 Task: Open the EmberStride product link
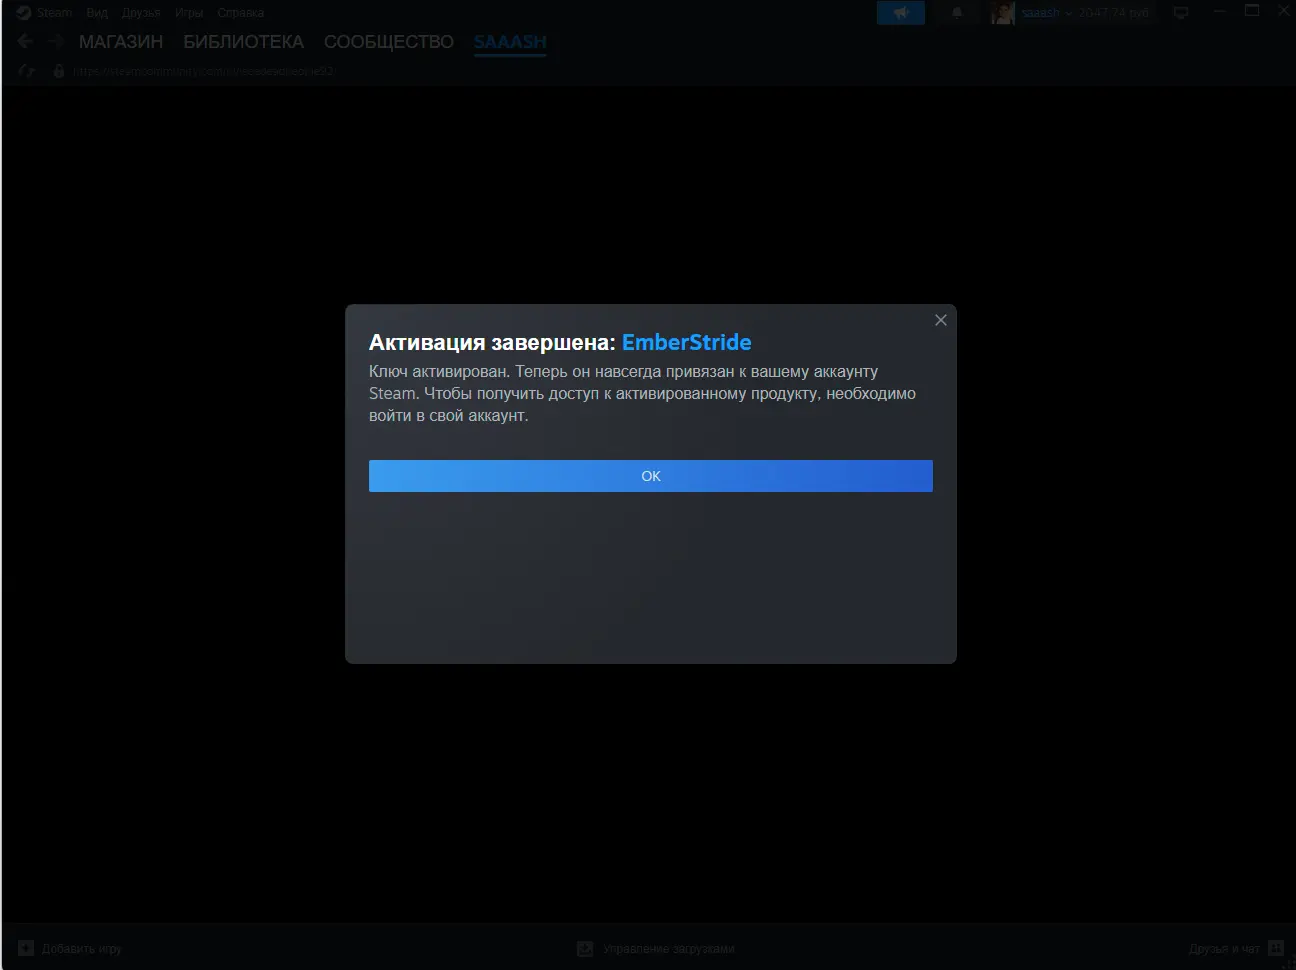tap(686, 342)
